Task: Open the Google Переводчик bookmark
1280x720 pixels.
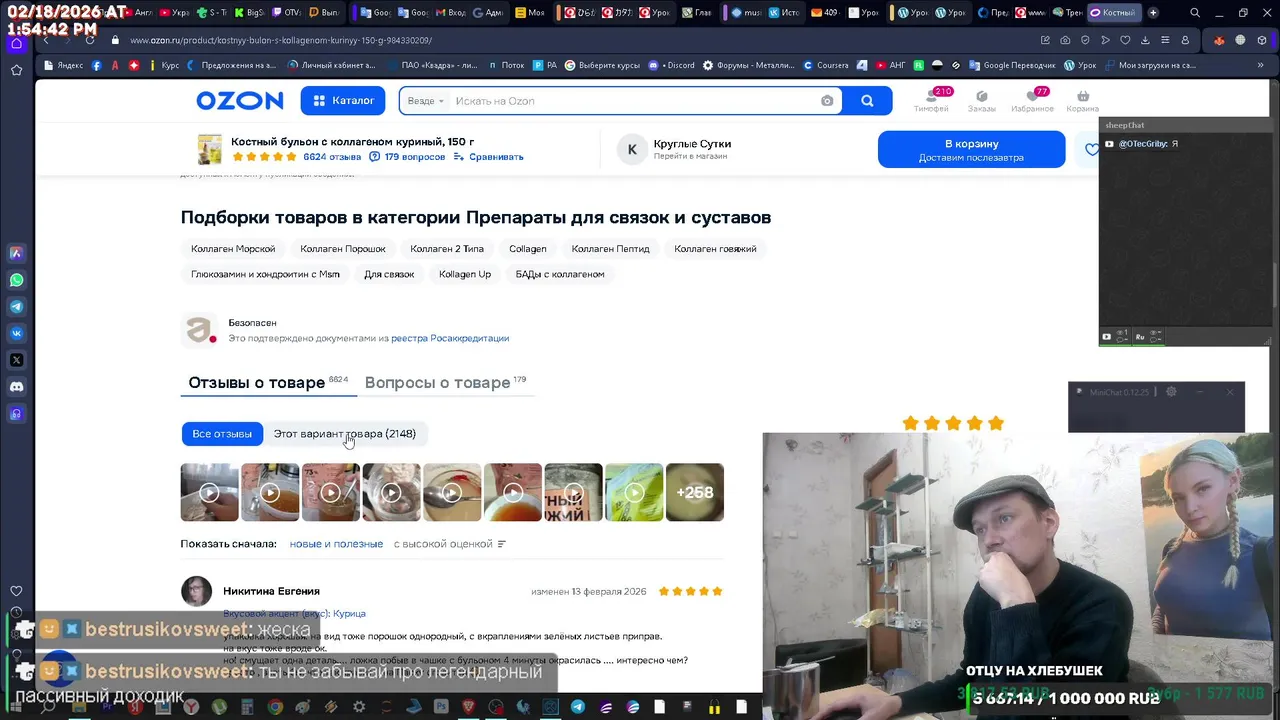Action: click(1012, 65)
